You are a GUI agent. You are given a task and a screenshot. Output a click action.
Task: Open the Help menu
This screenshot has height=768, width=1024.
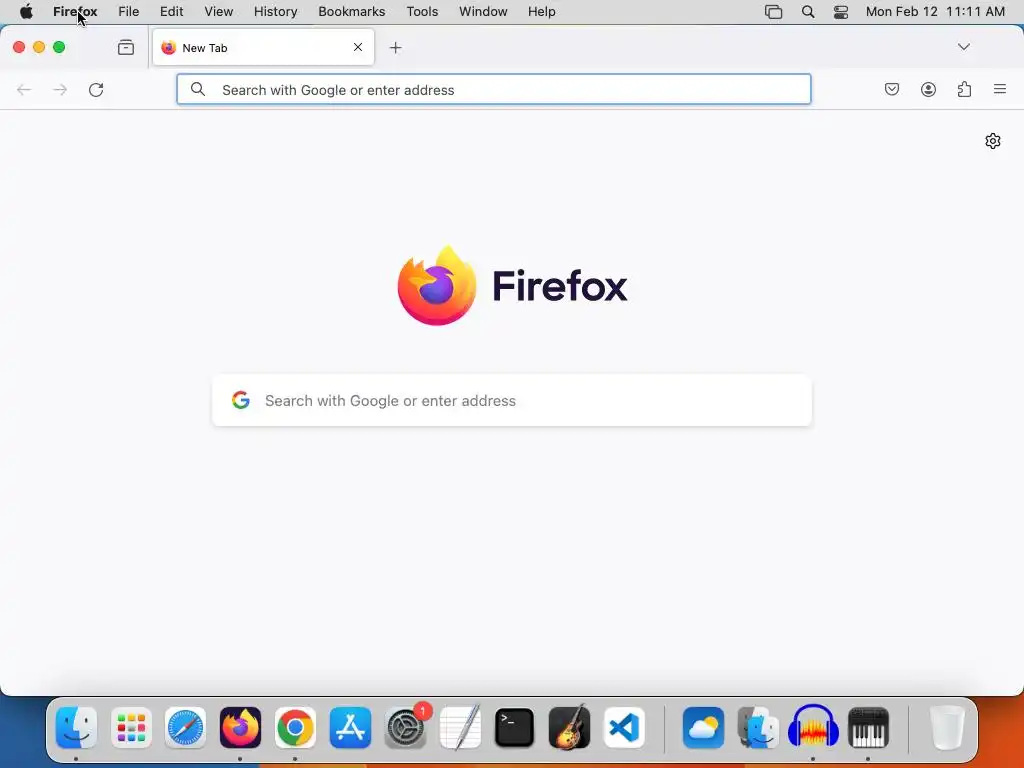541,12
